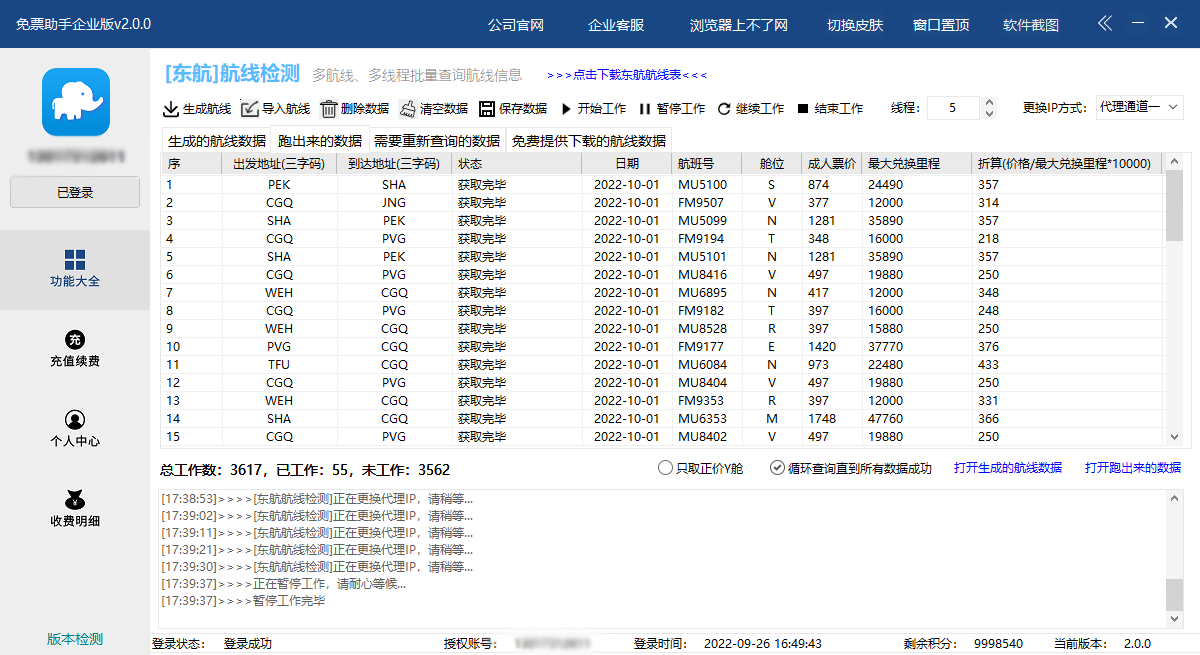Stop work with the 结束工作 icon
1200x655 pixels.
(803, 109)
